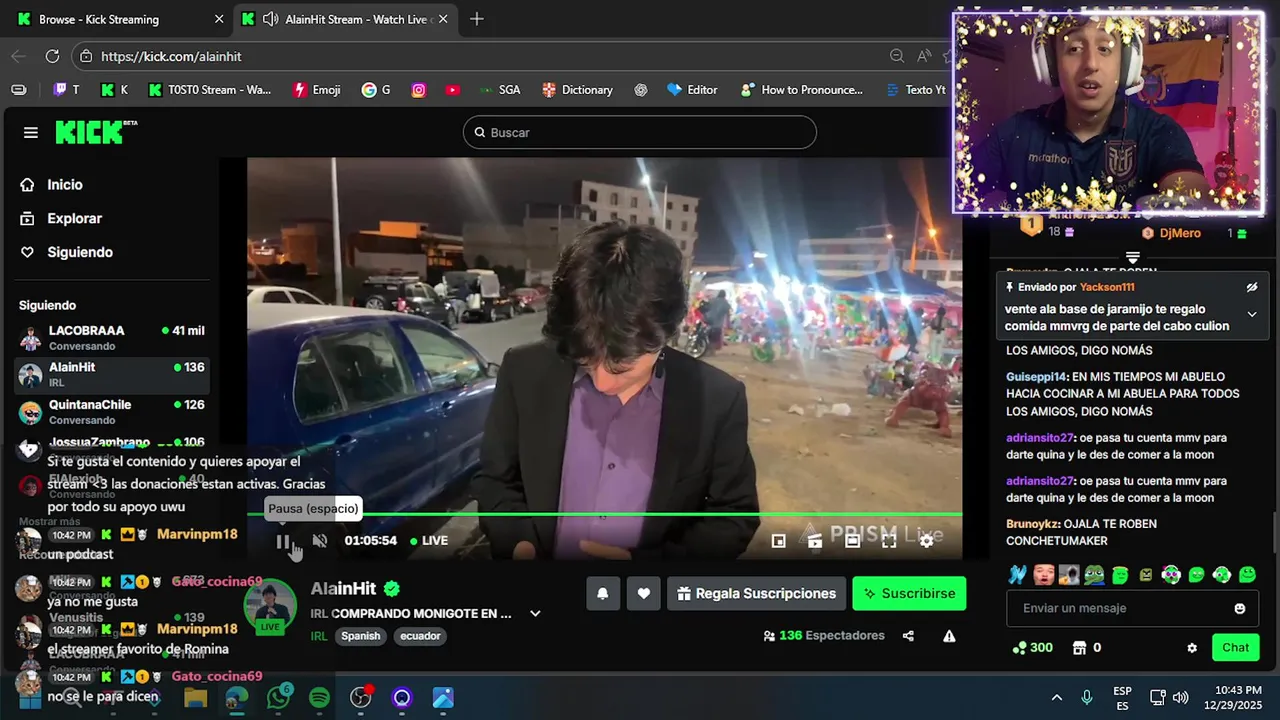Viewport: 1280px width, 720px height.
Task: Open the video player settings gear
Action: 926,541
